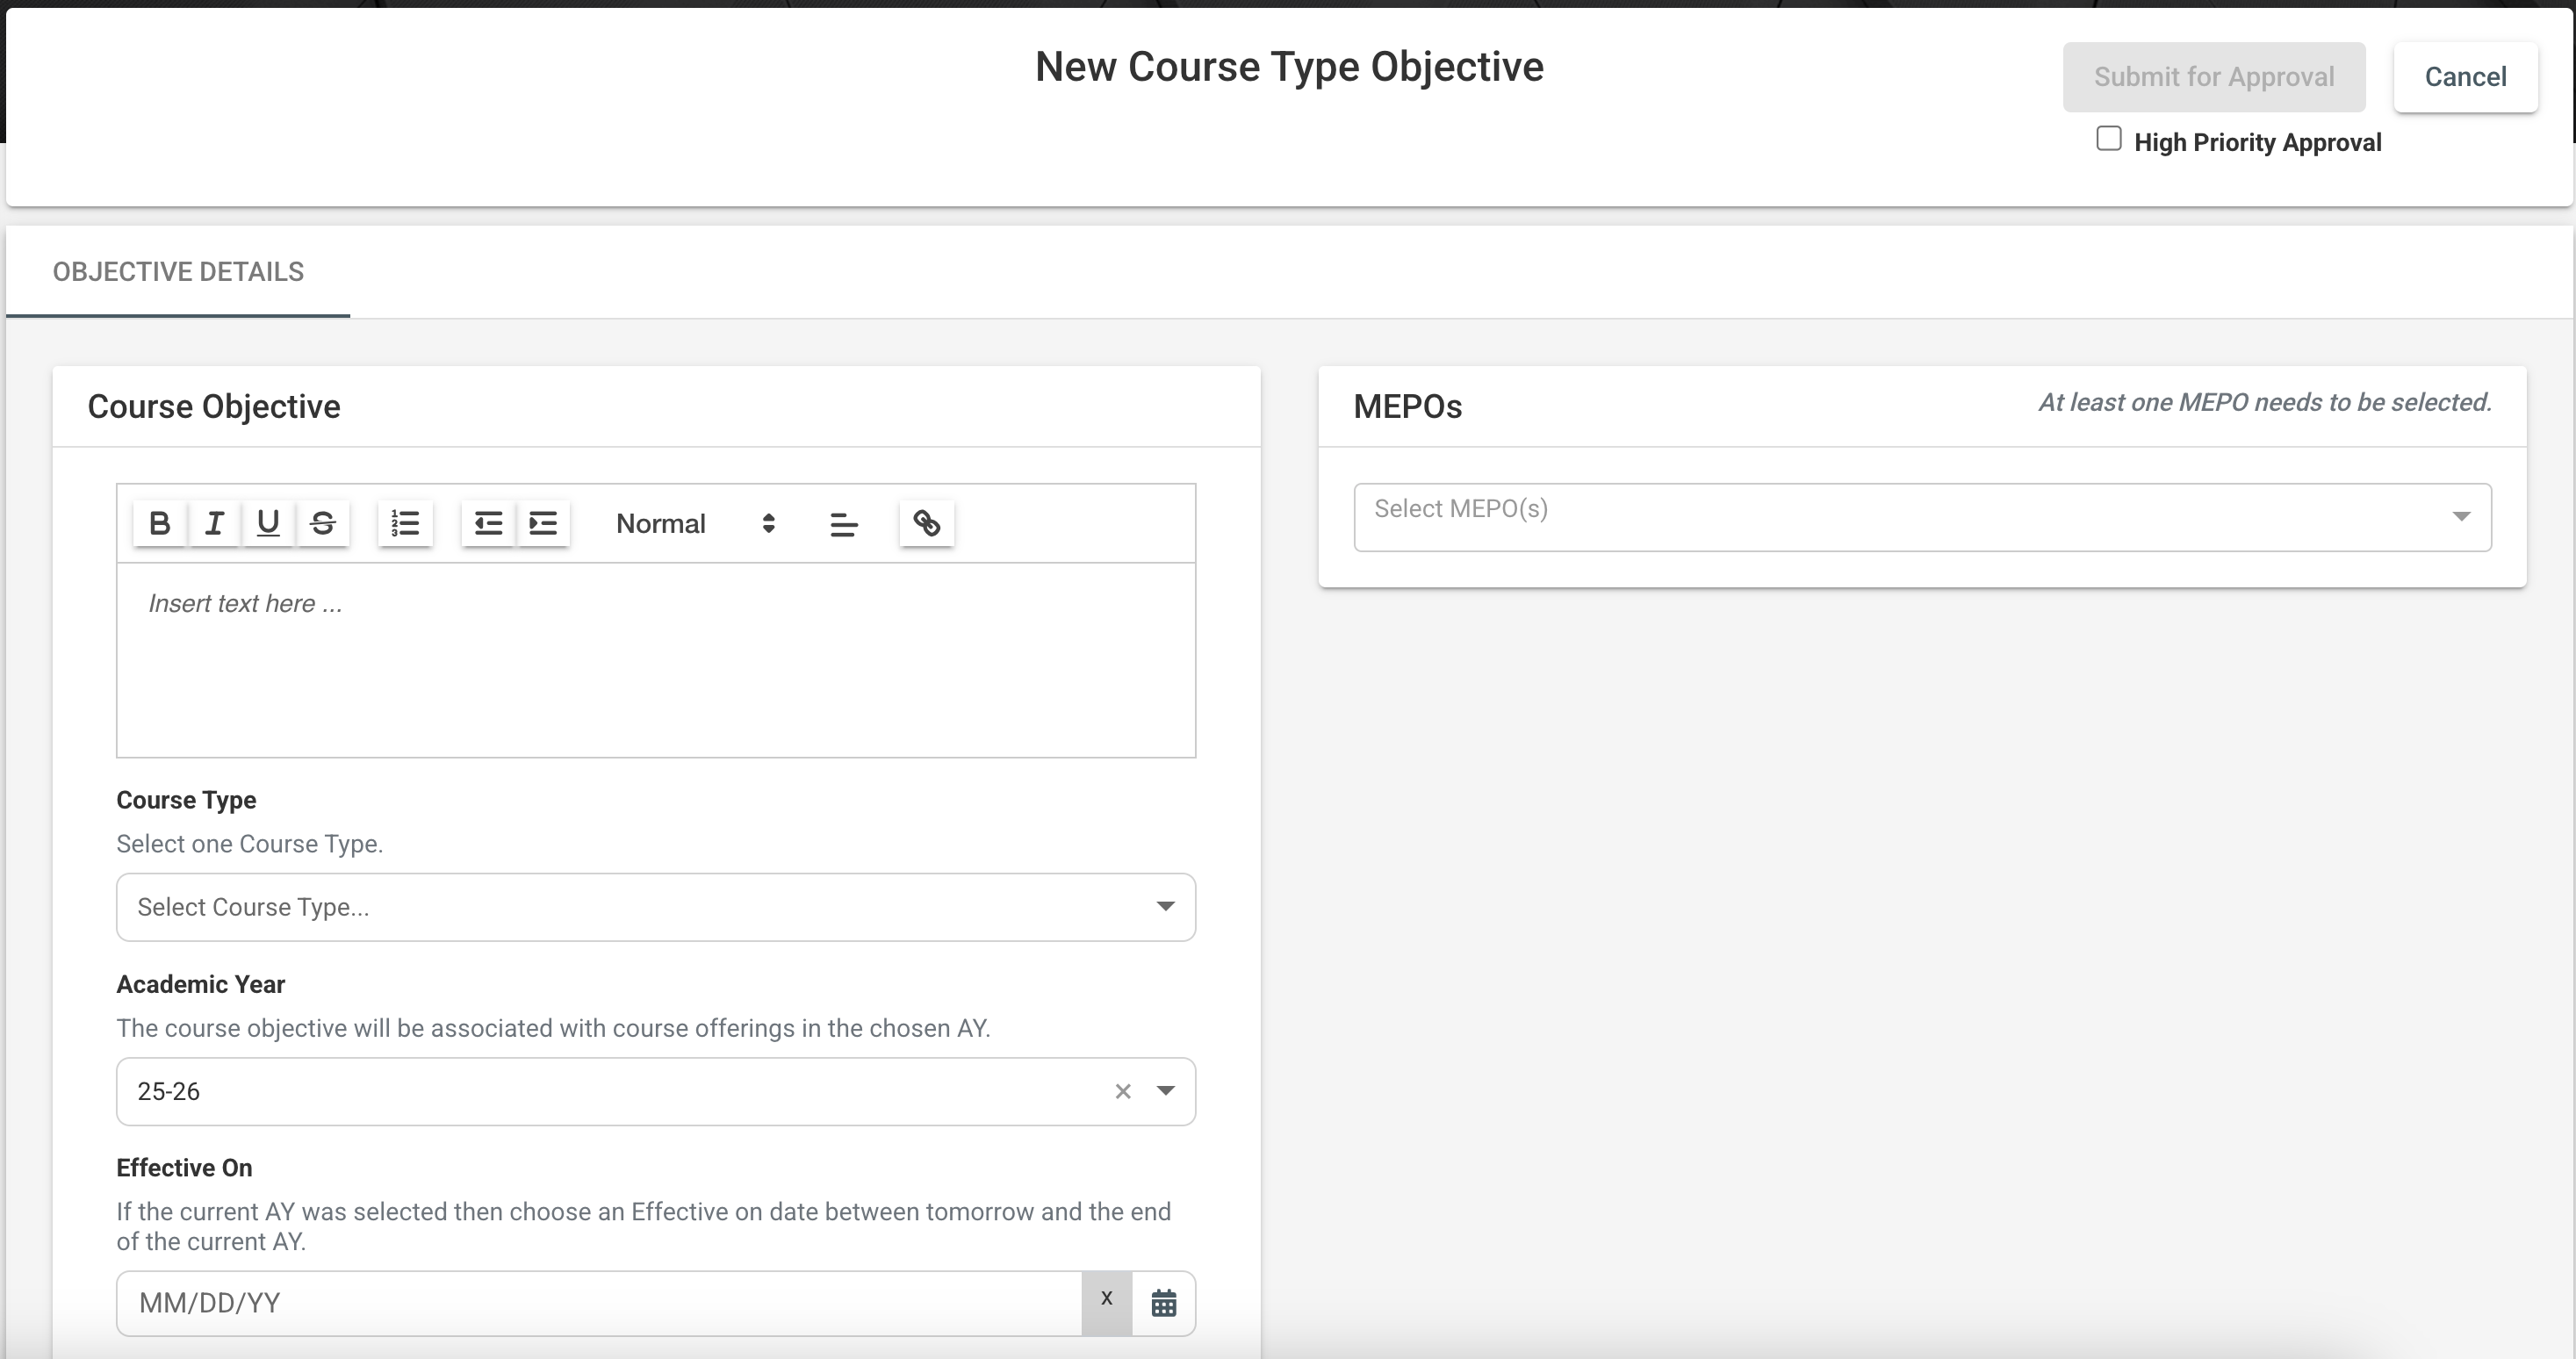Open the Select MEPO(s) dropdown

pyautogui.click(x=1922, y=517)
